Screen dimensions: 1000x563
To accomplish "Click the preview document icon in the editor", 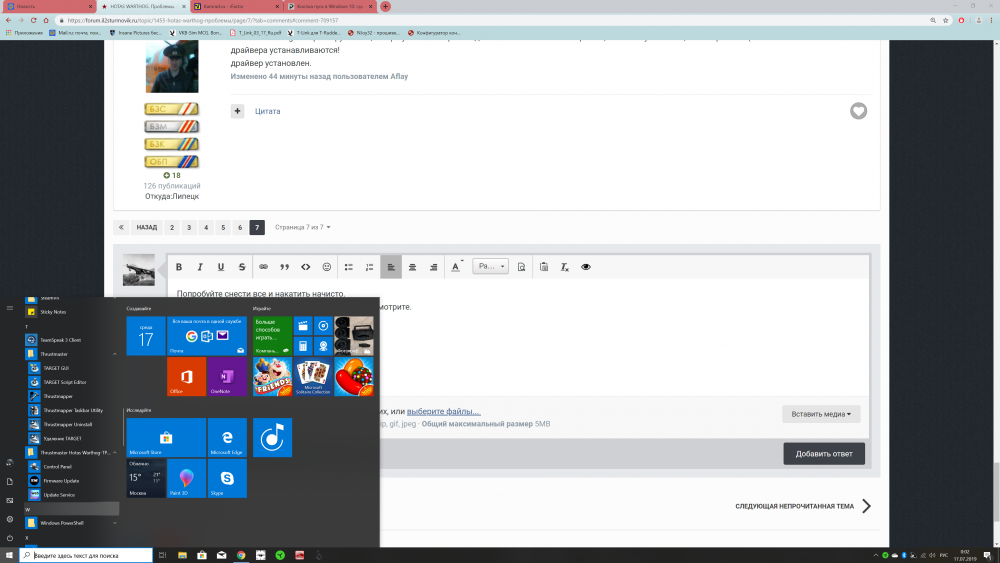I will 522,267.
